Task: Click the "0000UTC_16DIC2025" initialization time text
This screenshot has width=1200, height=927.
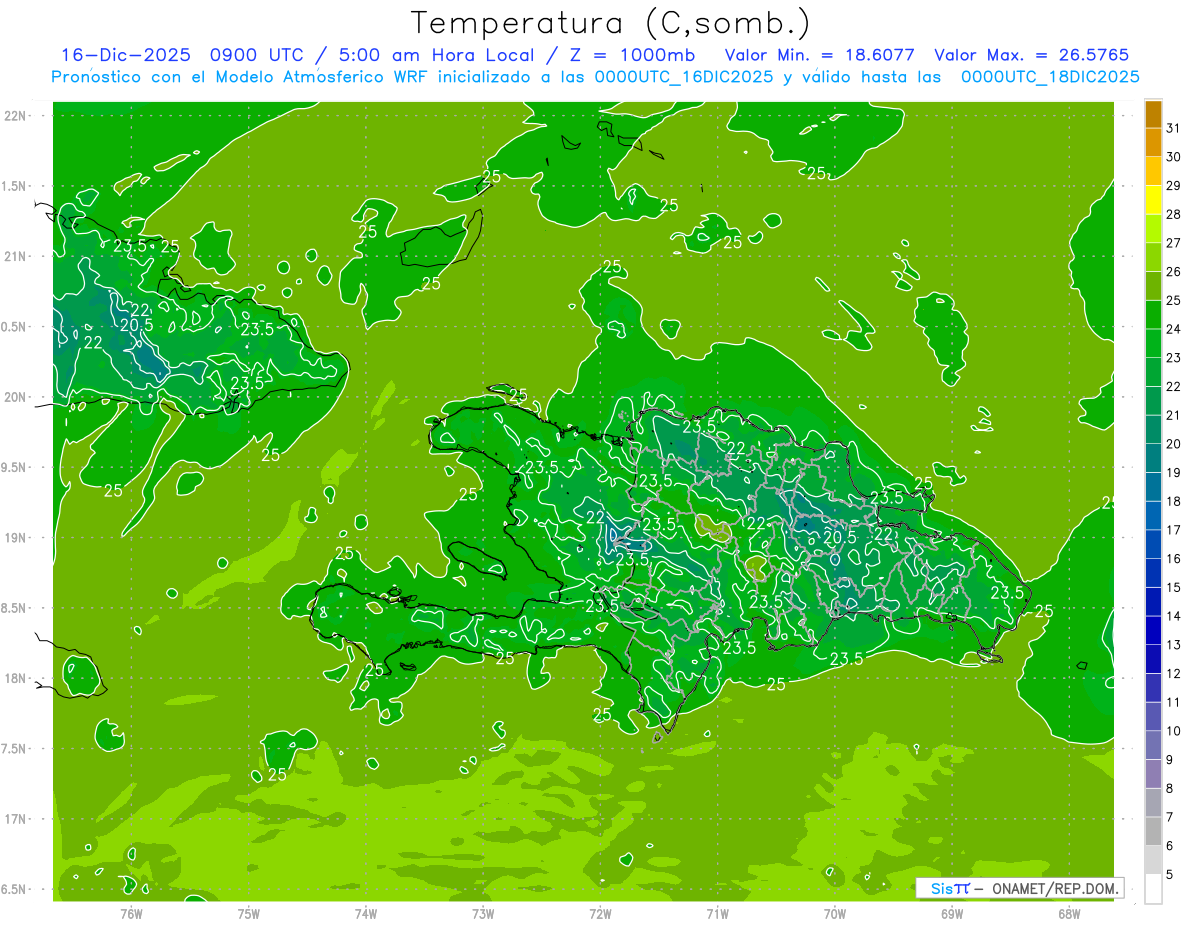Action: tap(683, 77)
